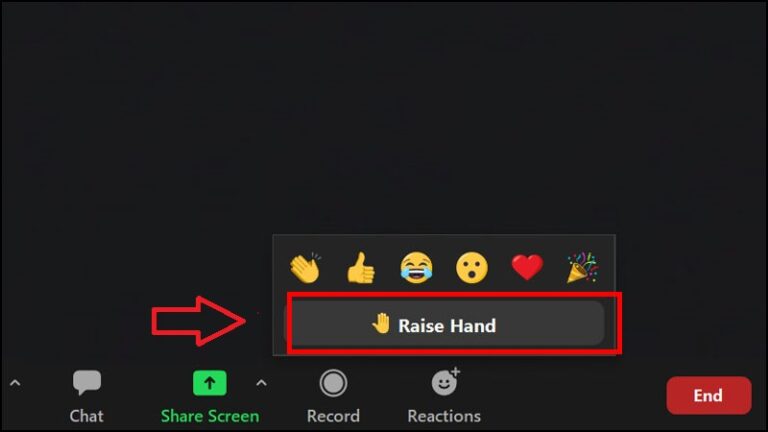Choose the surprised open-mouth emoji

tap(472, 268)
